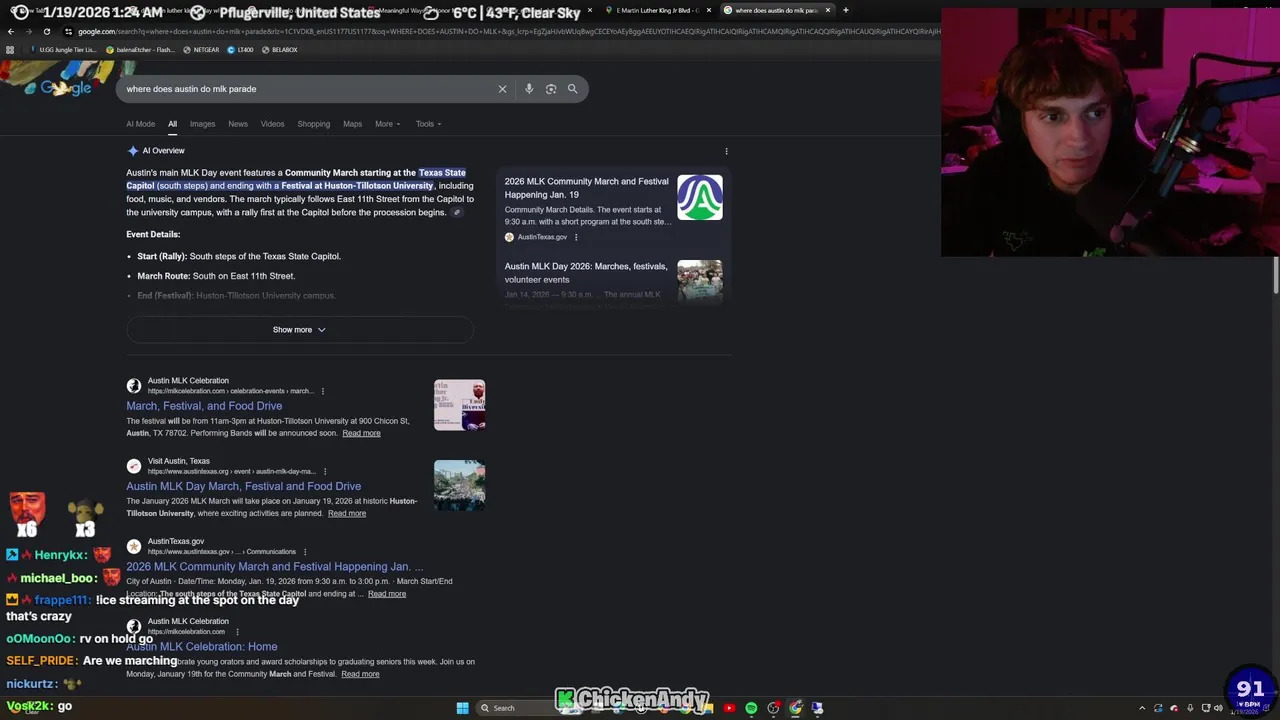Click the Google logo
The height and width of the screenshot is (720, 1280).
(x=66, y=88)
